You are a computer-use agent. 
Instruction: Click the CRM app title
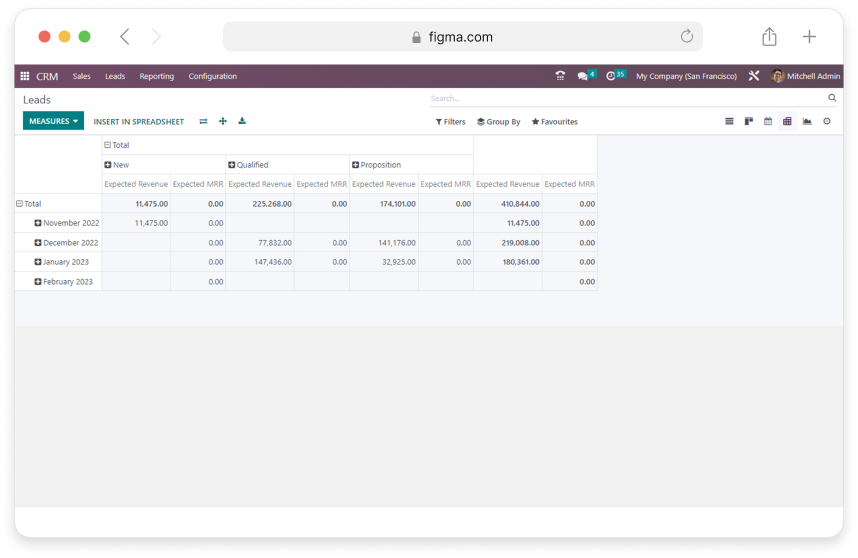(47, 77)
